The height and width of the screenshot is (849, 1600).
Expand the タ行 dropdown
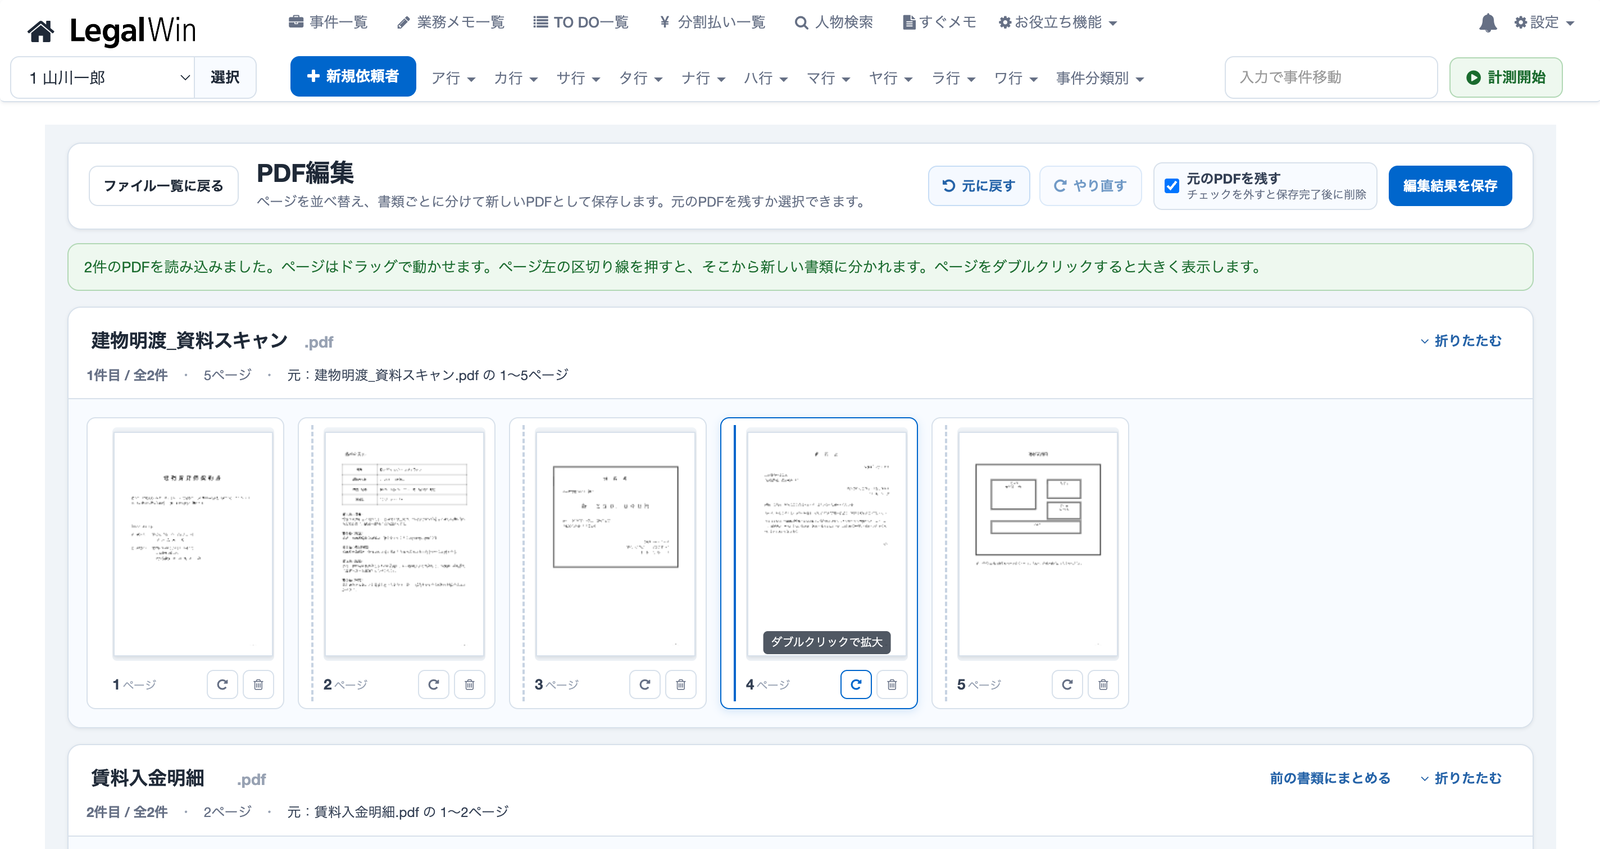click(641, 78)
